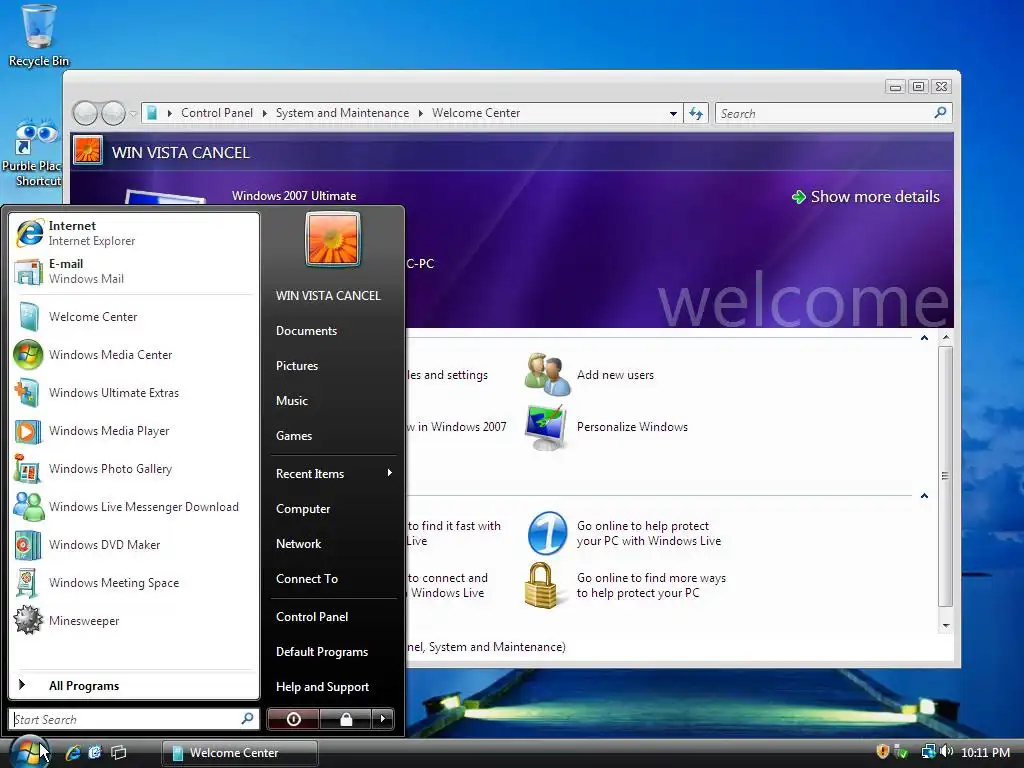This screenshot has width=1024, height=768.
Task: Expand the Recent Items submenu
Action: (x=333, y=473)
